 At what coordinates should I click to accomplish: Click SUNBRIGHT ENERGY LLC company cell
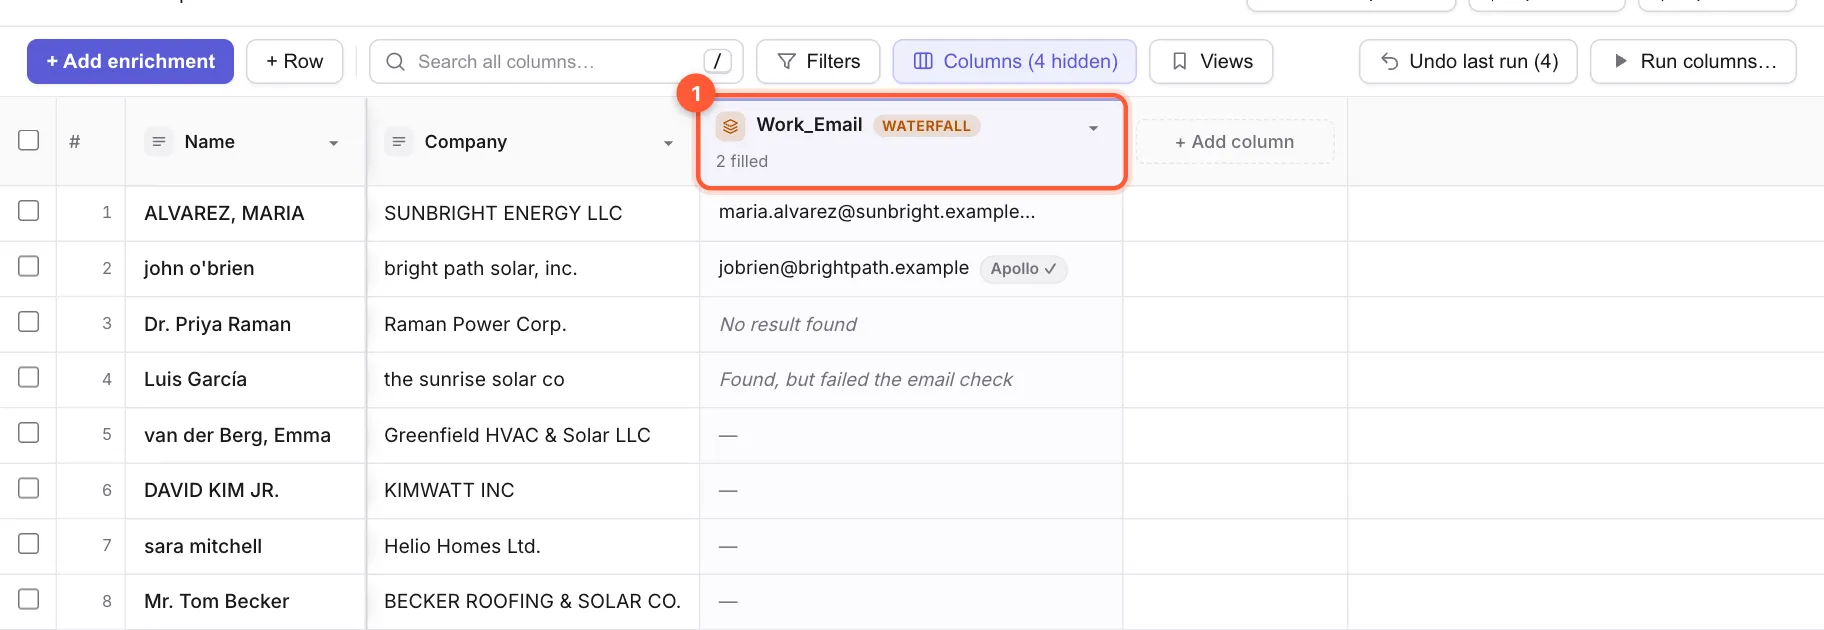(533, 213)
